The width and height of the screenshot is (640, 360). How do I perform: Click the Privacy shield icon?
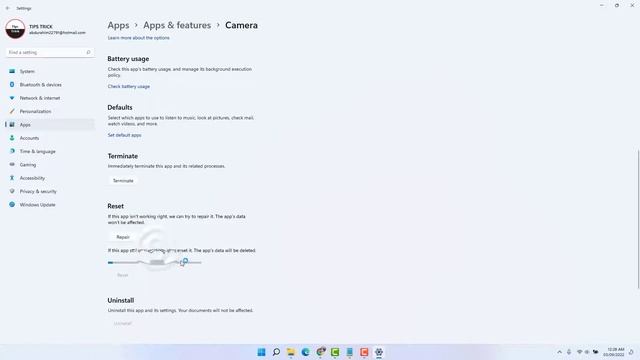pos(12,191)
